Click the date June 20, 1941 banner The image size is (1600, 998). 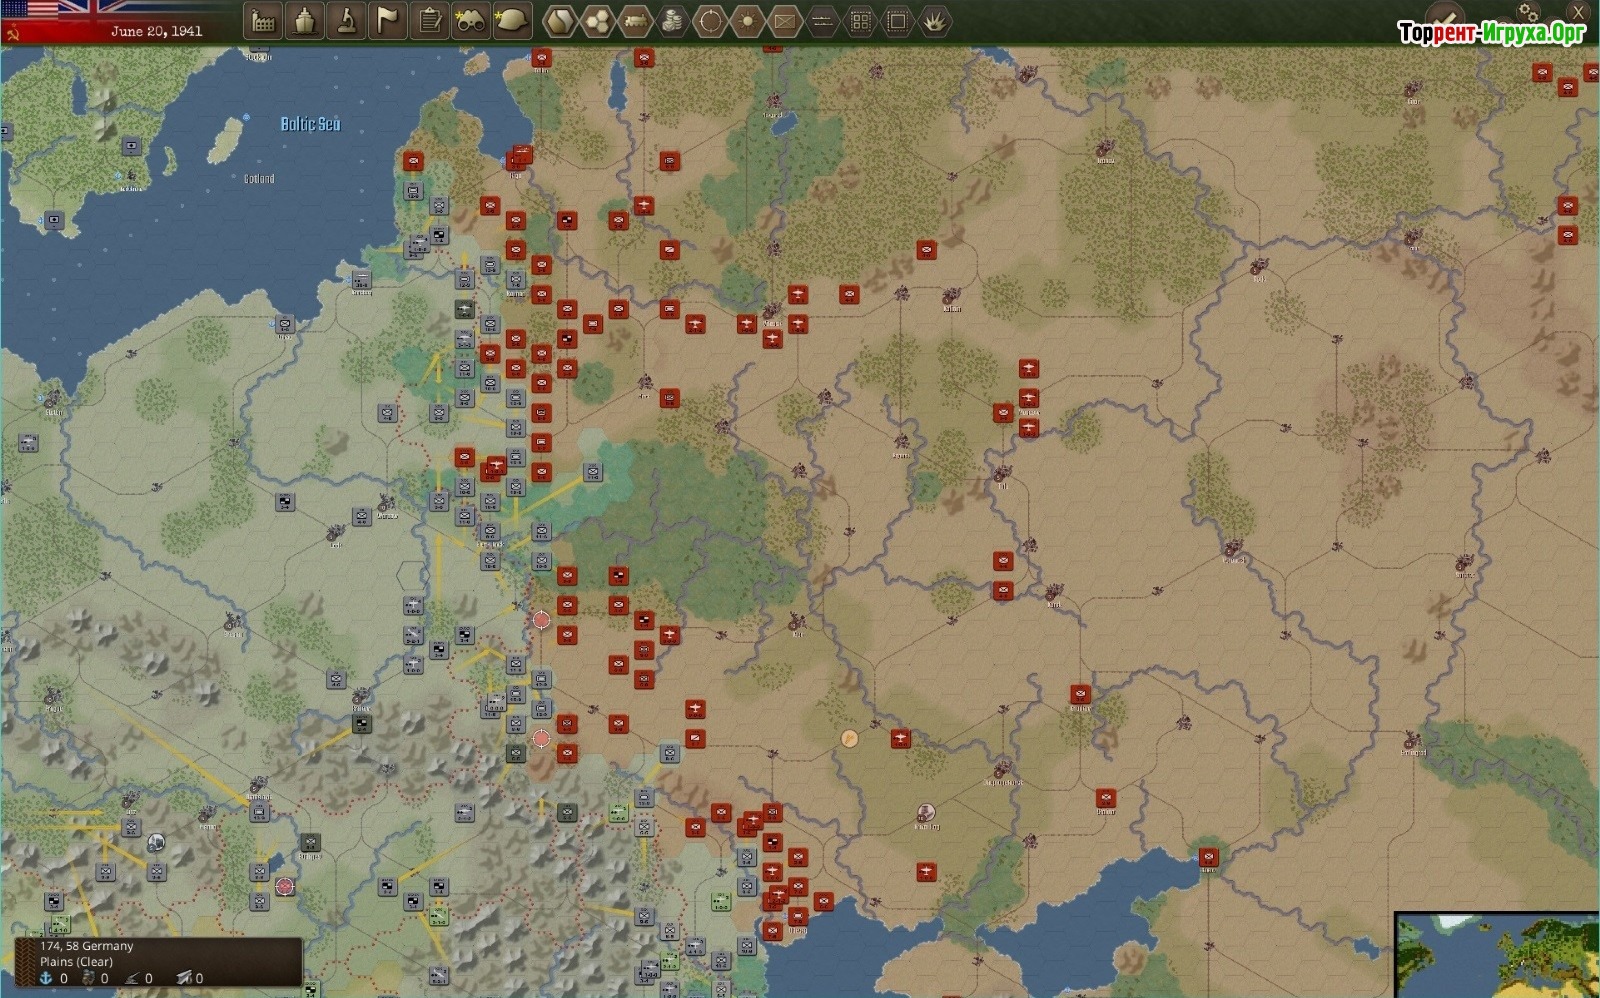click(x=156, y=31)
